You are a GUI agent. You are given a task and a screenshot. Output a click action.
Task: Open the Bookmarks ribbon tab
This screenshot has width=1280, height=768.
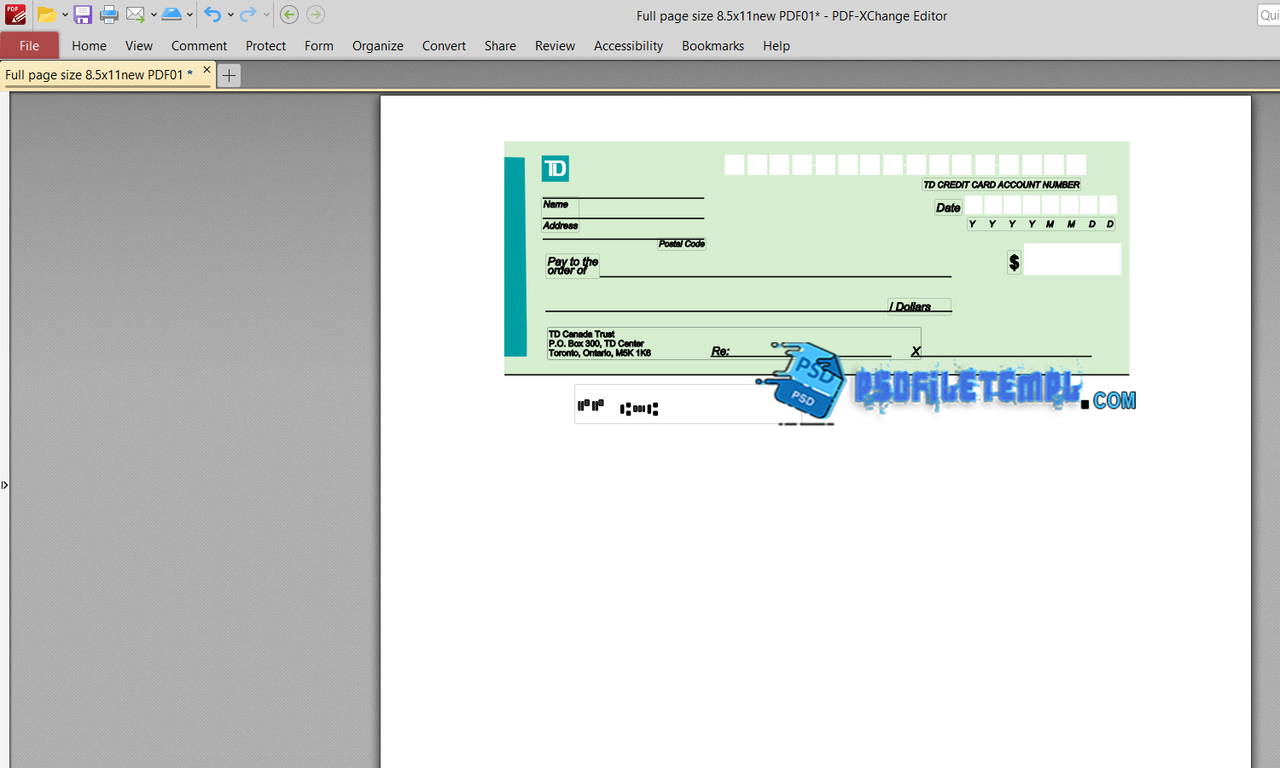click(x=713, y=45)
